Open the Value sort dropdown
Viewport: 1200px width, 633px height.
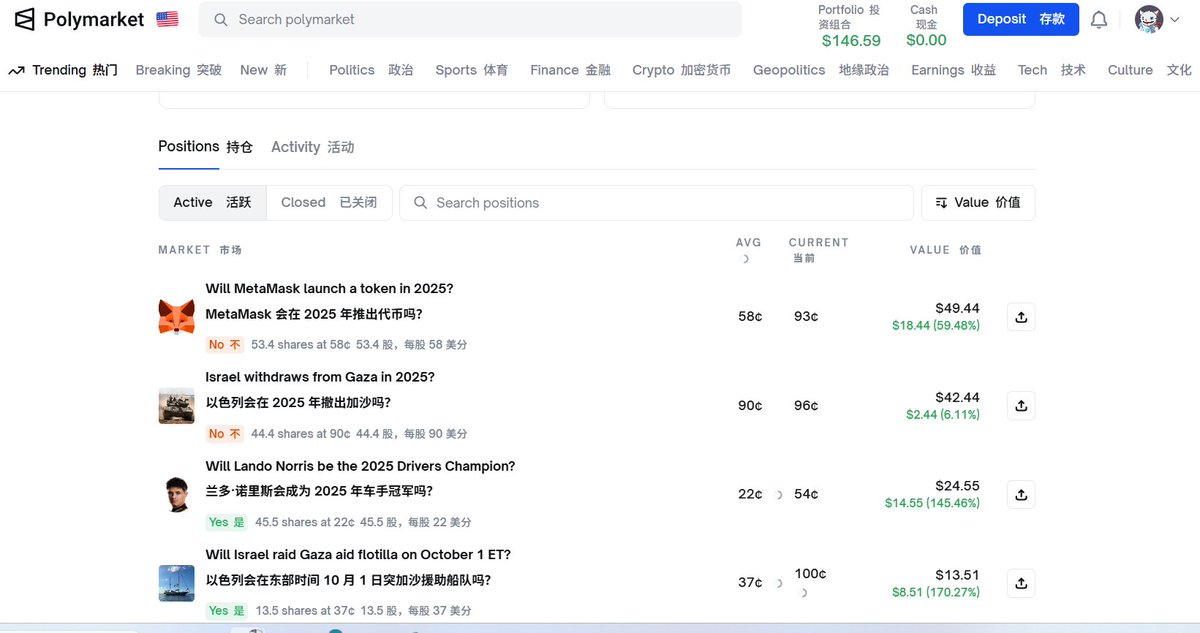point(978,202)
